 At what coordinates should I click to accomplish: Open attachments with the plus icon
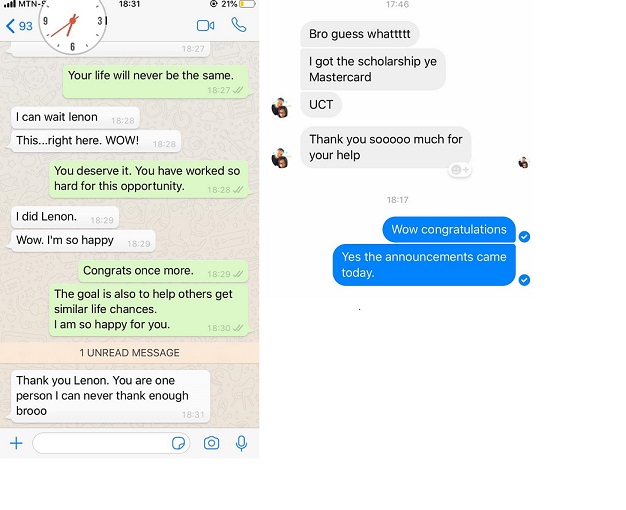coord(16,443)
